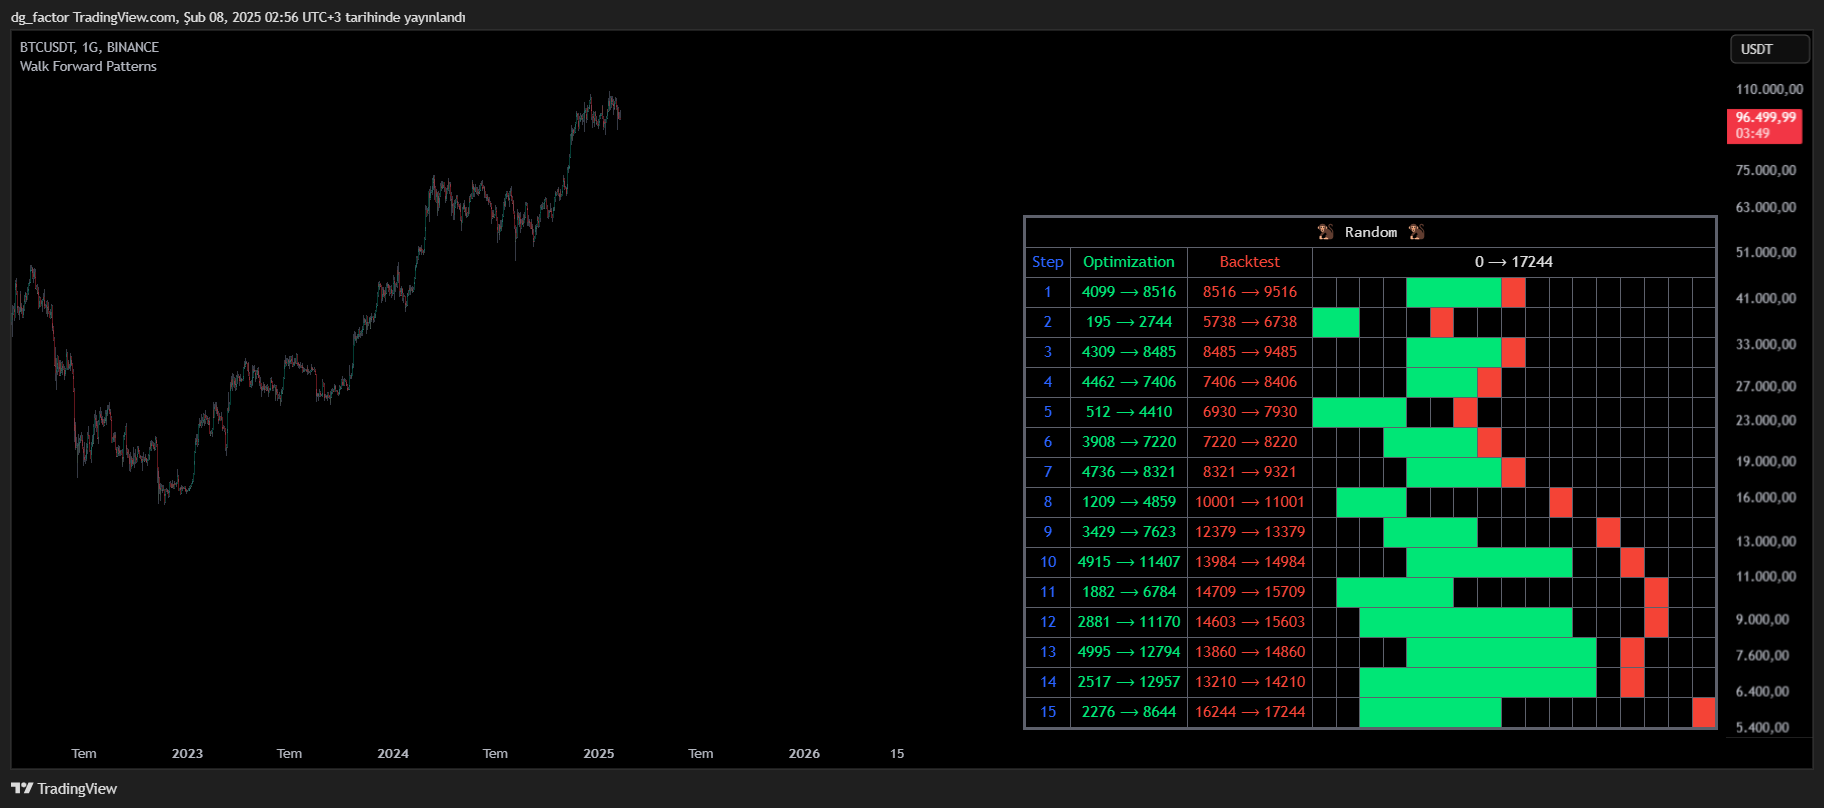Screen dimensions: 1824x808
Task: Click backtest cell 13210 ⟶ 14210
Action: click(x=1249, y=682)
